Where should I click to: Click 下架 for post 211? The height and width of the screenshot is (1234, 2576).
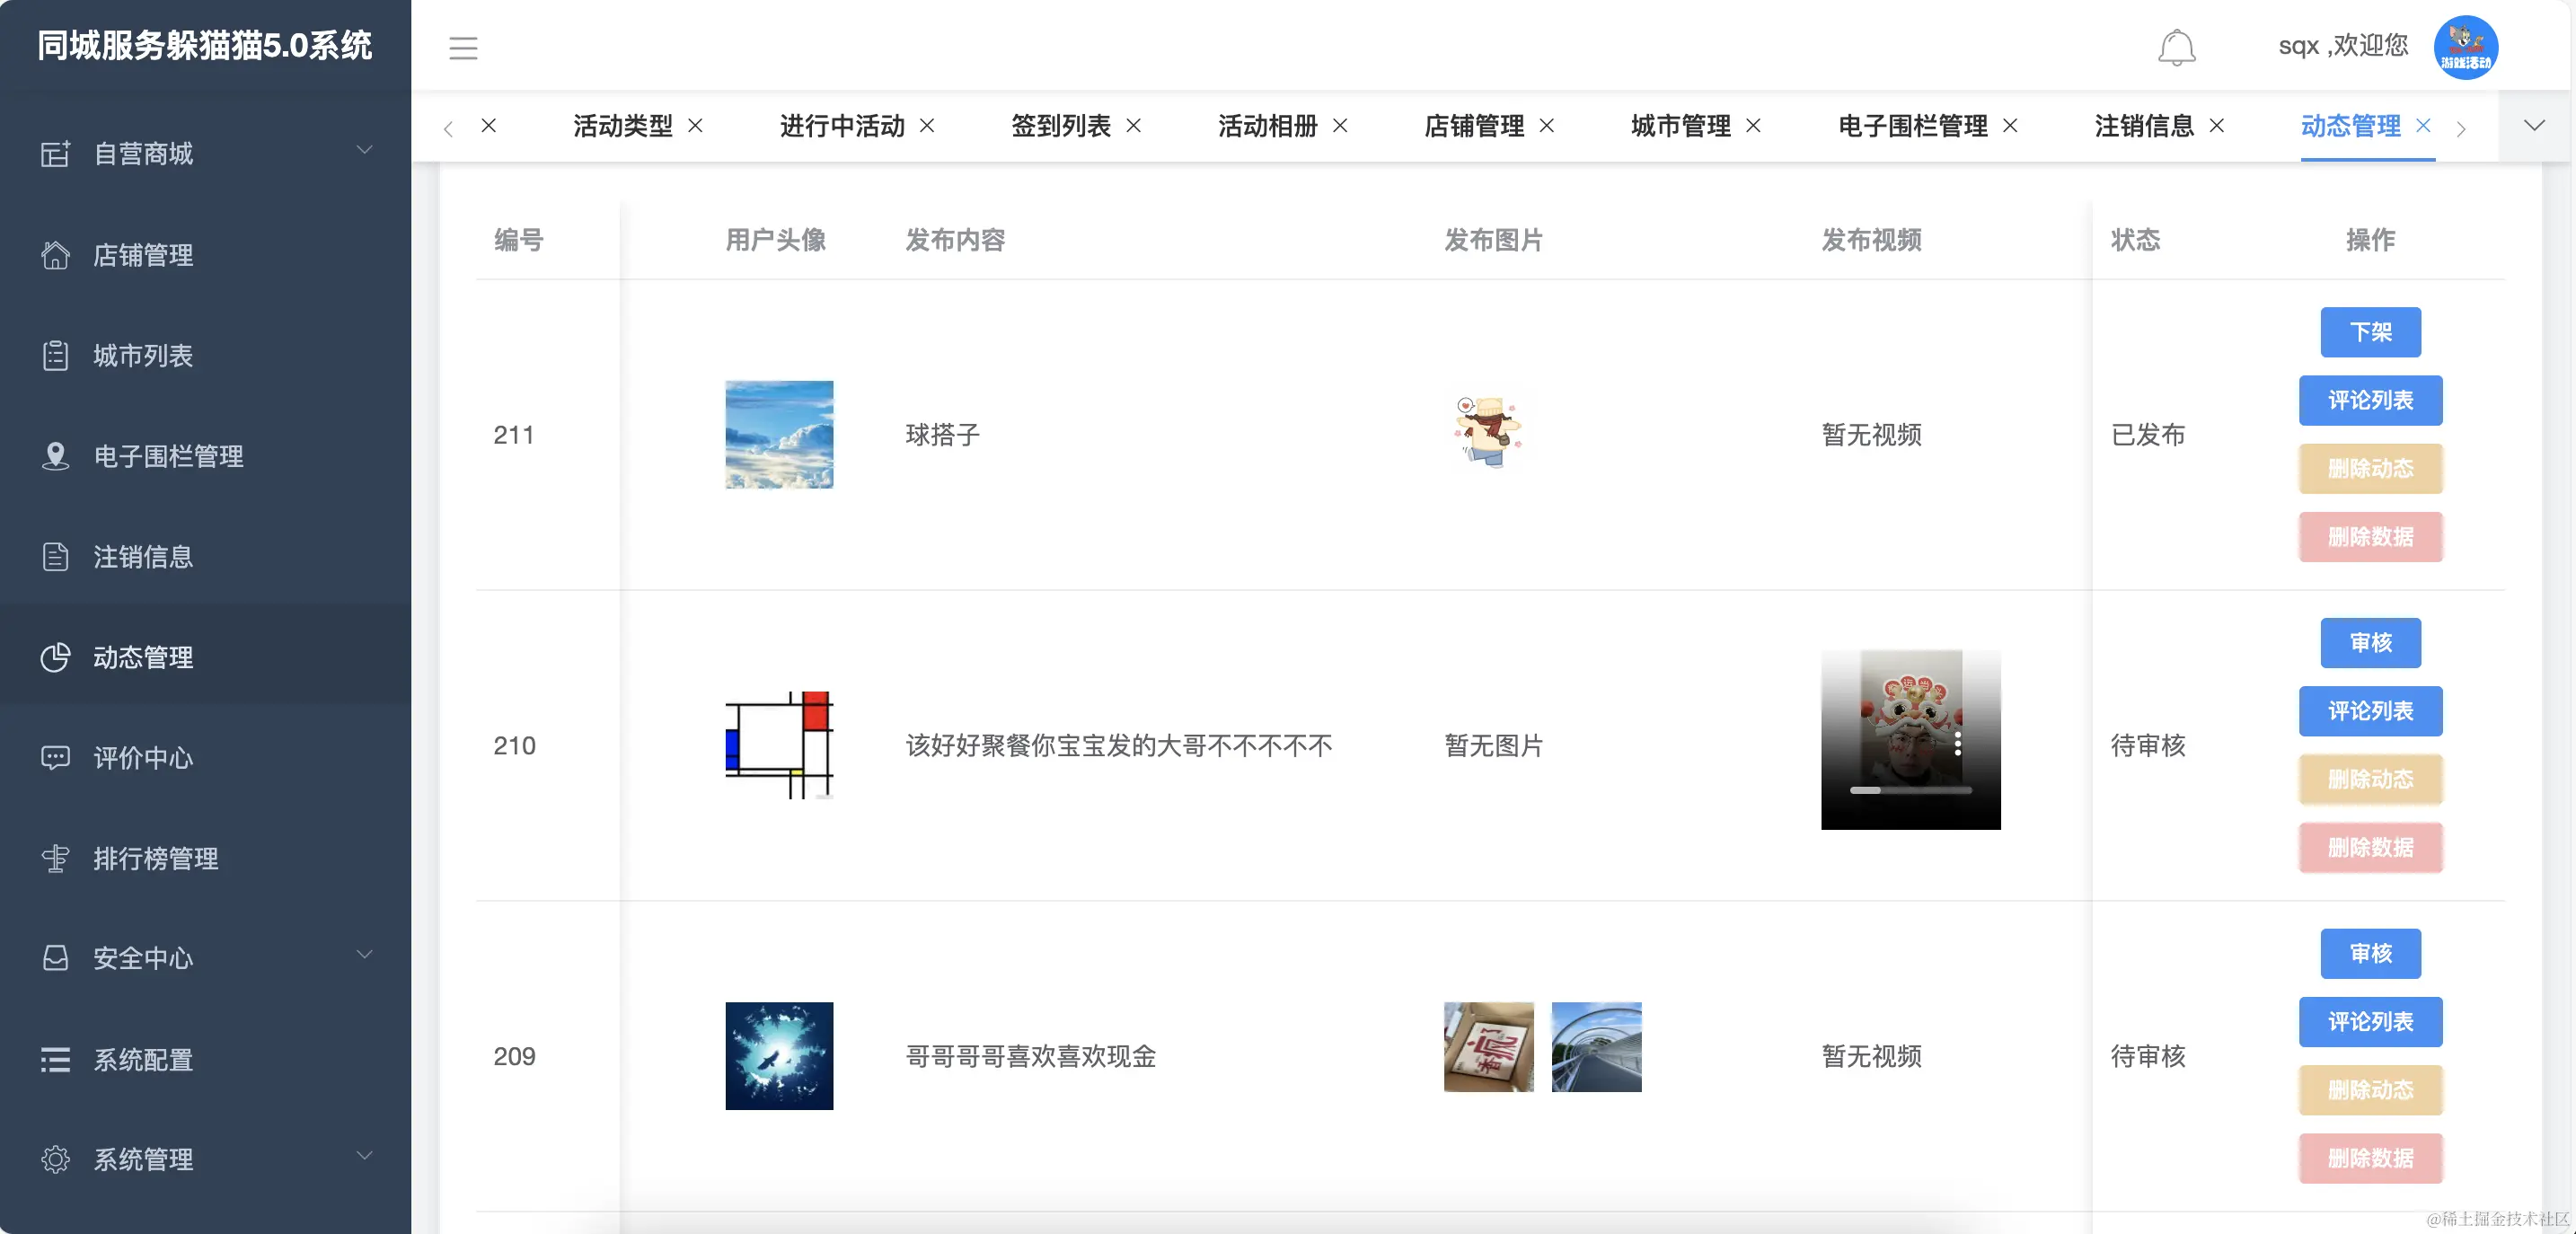2371,332
